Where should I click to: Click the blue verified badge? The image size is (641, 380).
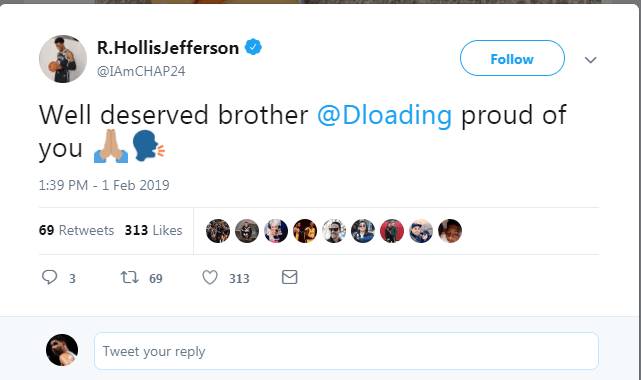pyautogui.click(x=253, y=47)
